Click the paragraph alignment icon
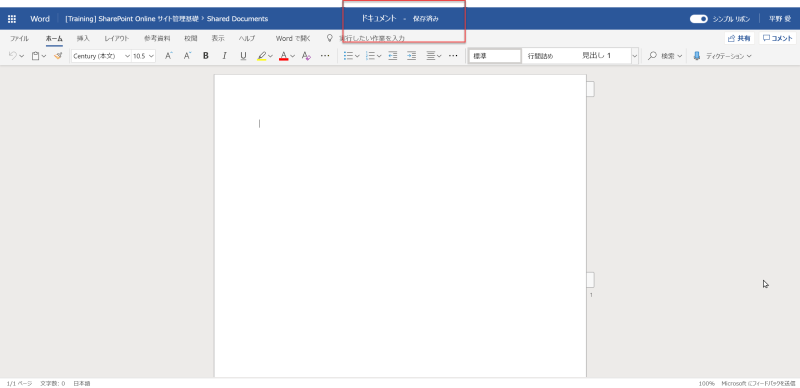The height and width of the screenshot is (388, 800). [x=431, y=56]
